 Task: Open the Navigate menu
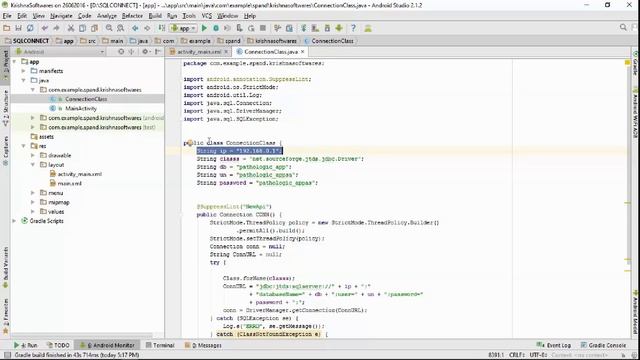(61, 16)
